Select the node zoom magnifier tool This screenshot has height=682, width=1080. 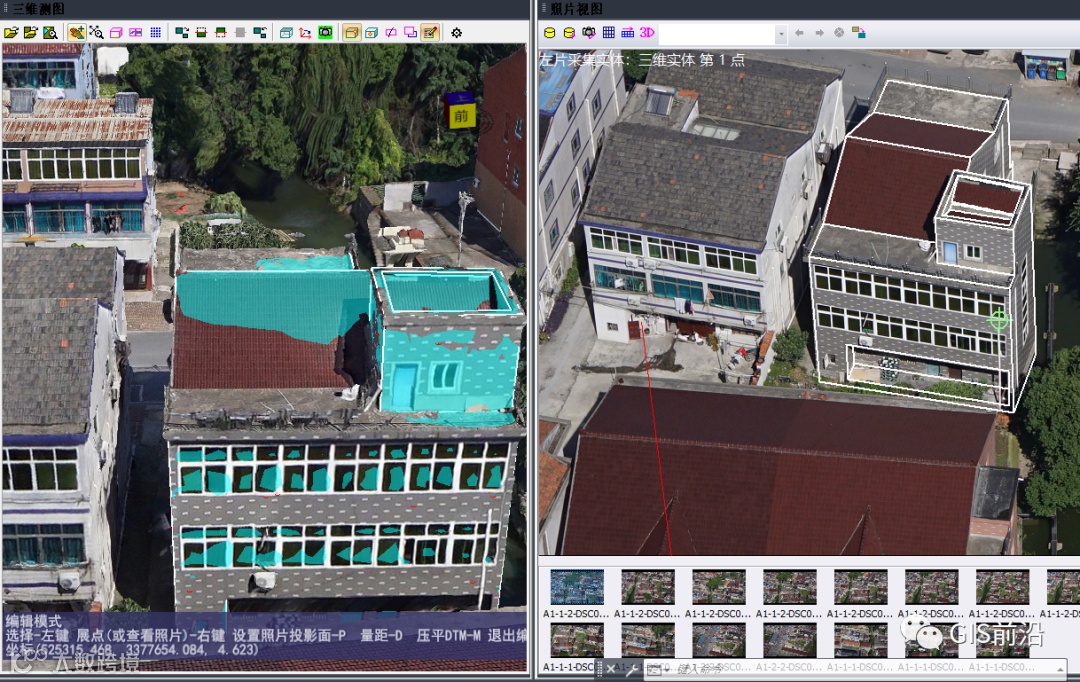coord(96,32)
